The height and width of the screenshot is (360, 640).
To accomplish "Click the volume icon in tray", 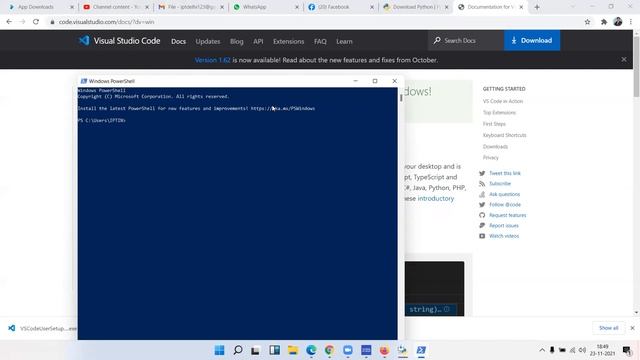I will [x=582, y=350].
